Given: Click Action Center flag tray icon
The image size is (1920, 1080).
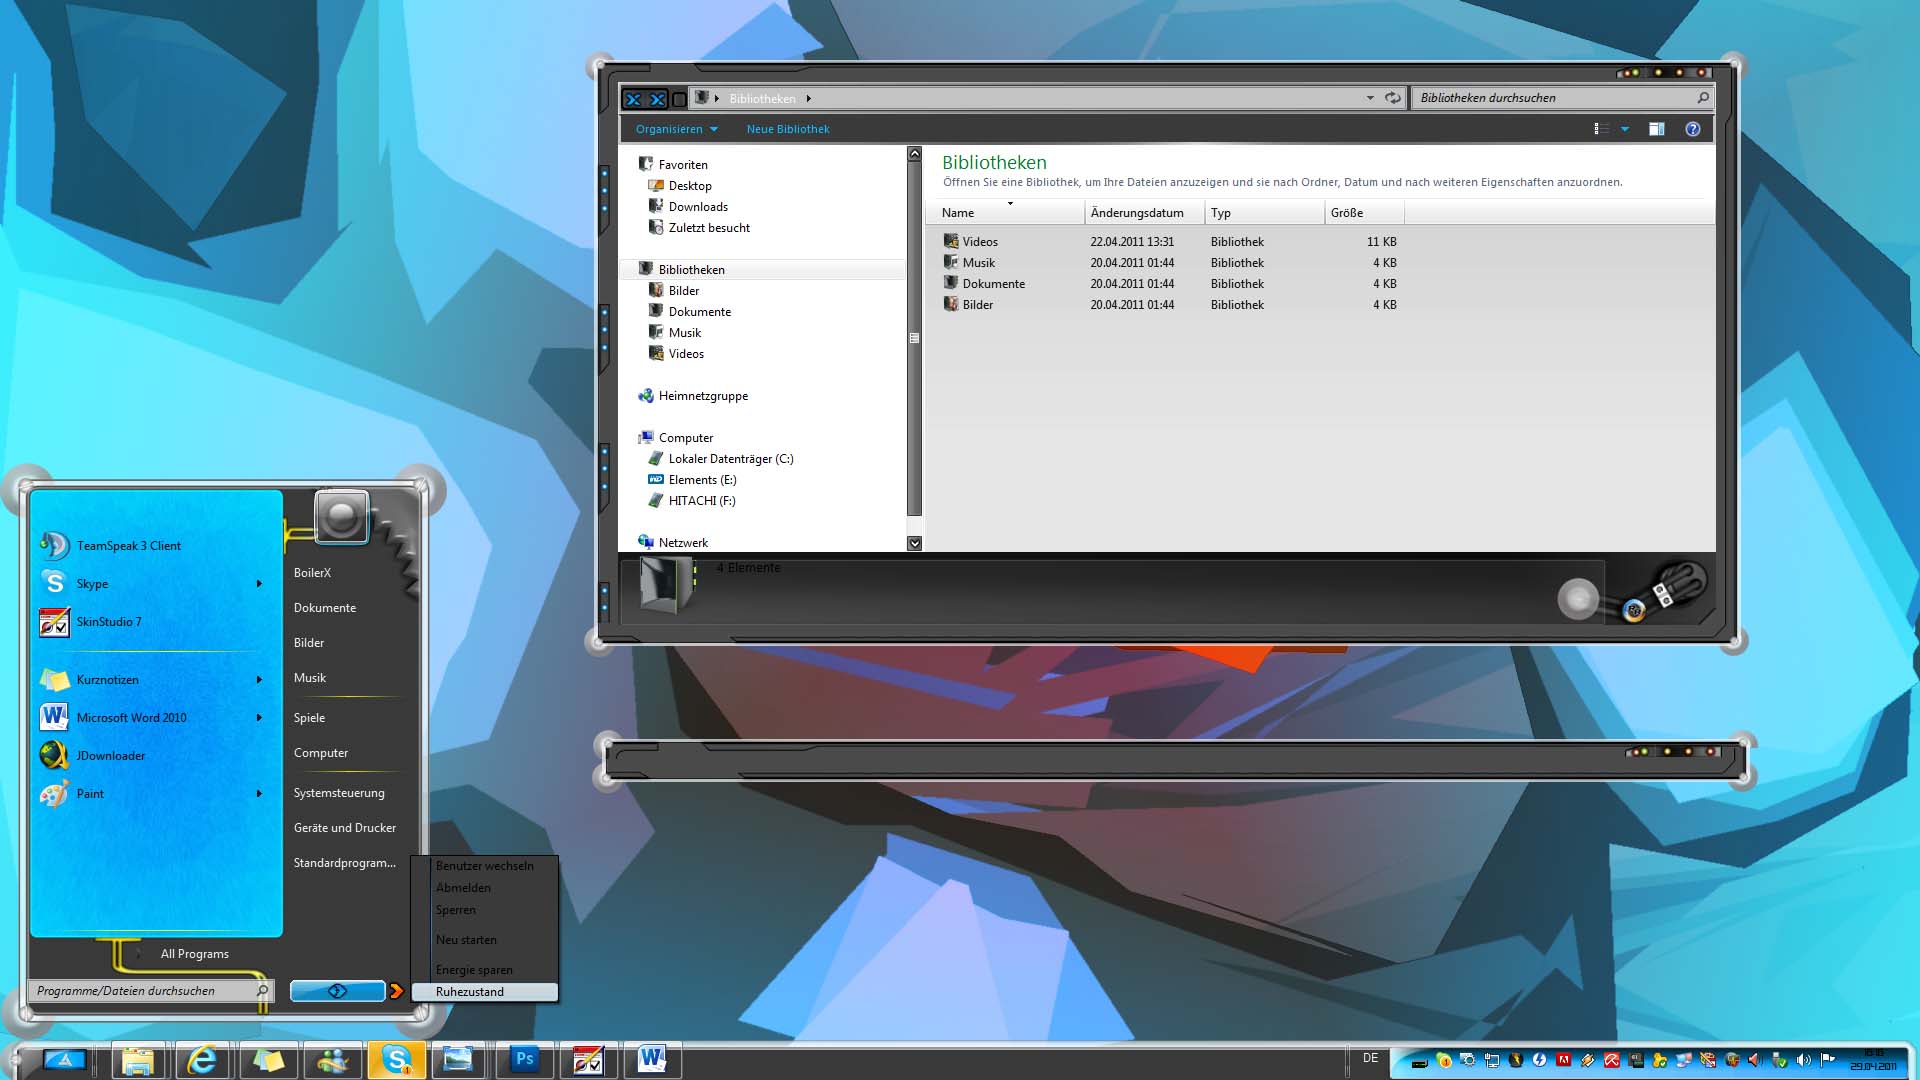Looking at the screenshot, I should tap(1827, 1061).
